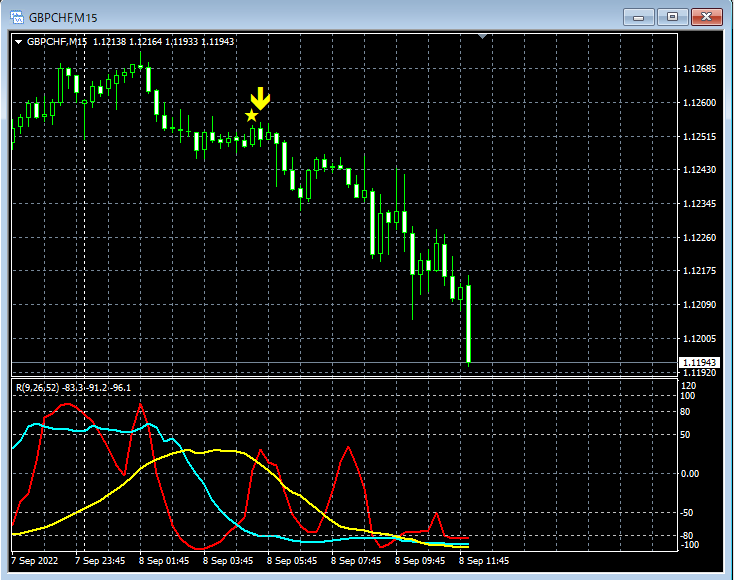Viewport: 735px width, 580px height.
Task: Click the time label 7 Sep 2022
Action: pyautogui.click(x=35, y=561)
